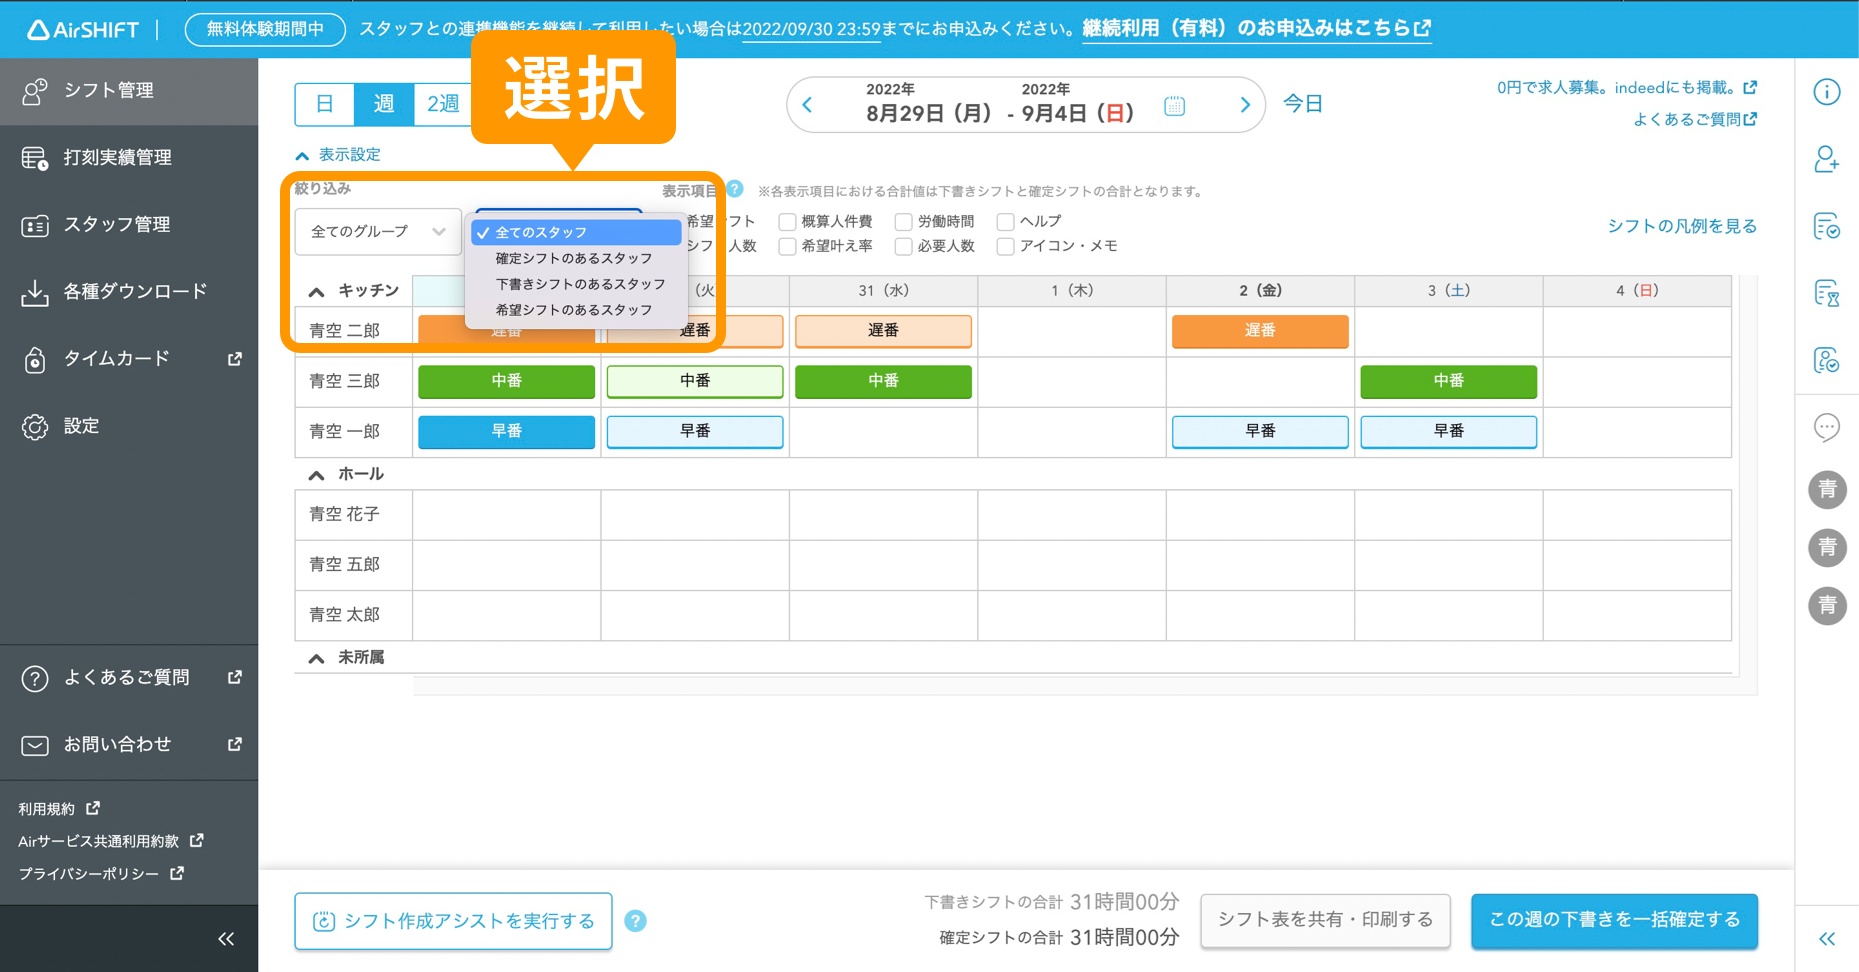Viewport: 1859px width, 972px height.
Task: Open the 全てのグループ dropdown
Action: pyautogui.click(x=377, y=231)
